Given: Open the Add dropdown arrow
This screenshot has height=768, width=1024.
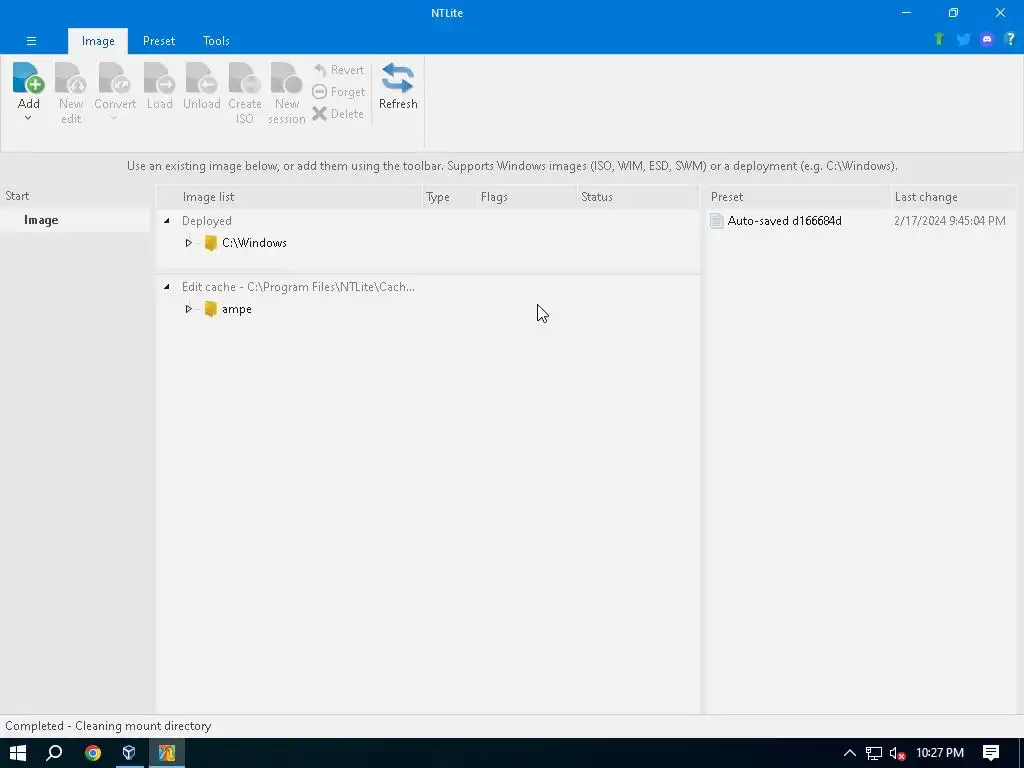Looking at the screenshot, I should pos(28,118).
